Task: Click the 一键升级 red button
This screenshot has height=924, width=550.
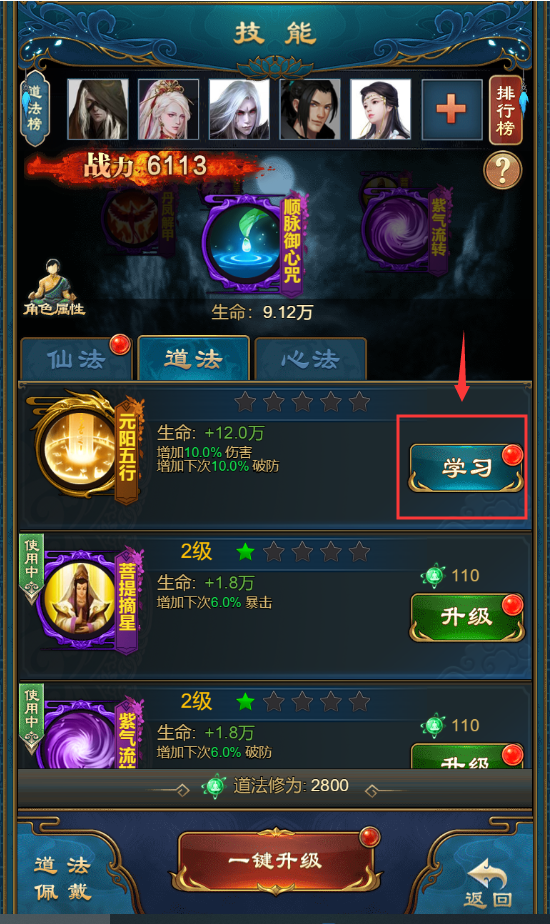Action: click(275, 861)
